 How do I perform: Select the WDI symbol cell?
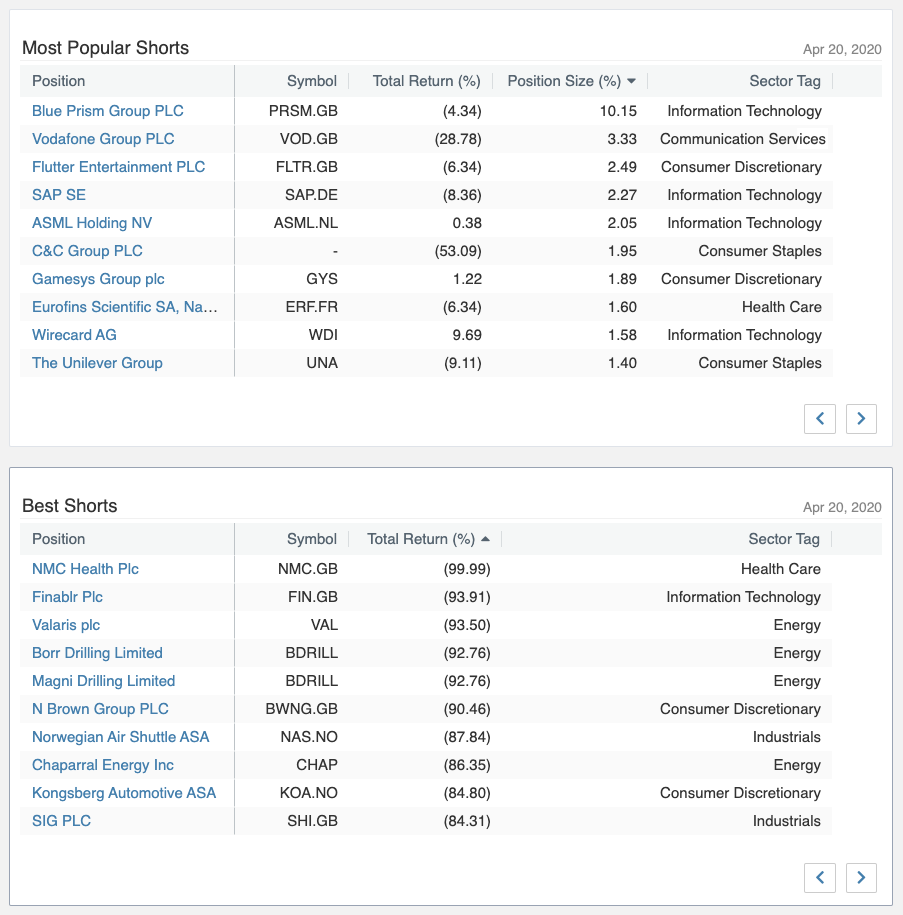pos(323,335)
